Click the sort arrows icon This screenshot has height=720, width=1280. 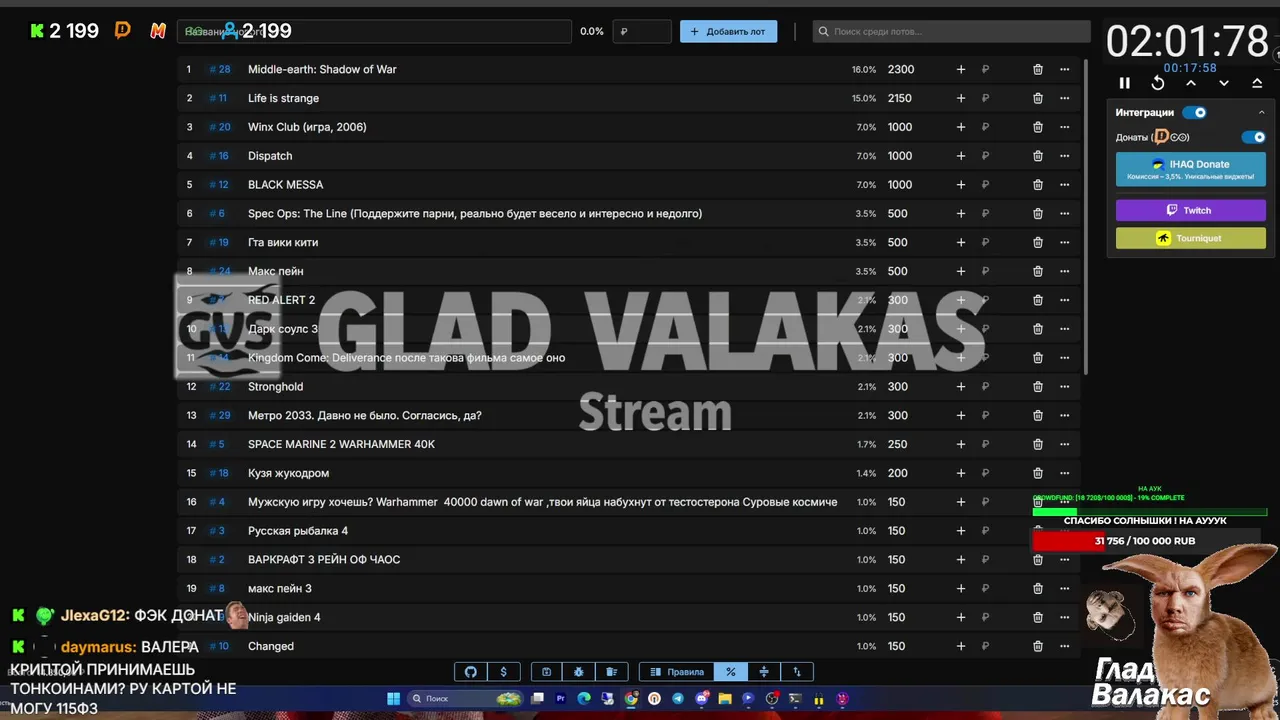[x=797, y=672]
